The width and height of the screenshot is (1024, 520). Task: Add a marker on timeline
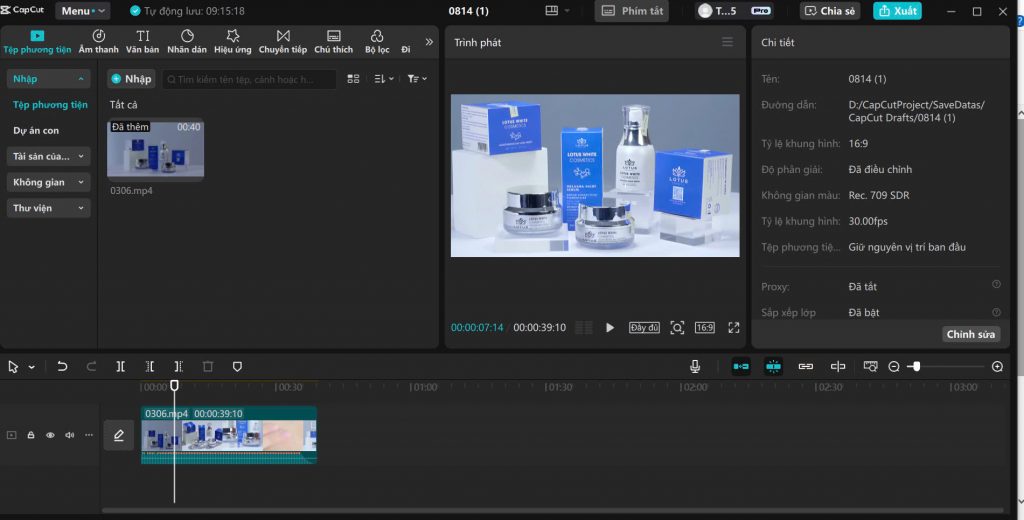pyautogui.click(x=237, y=366)
